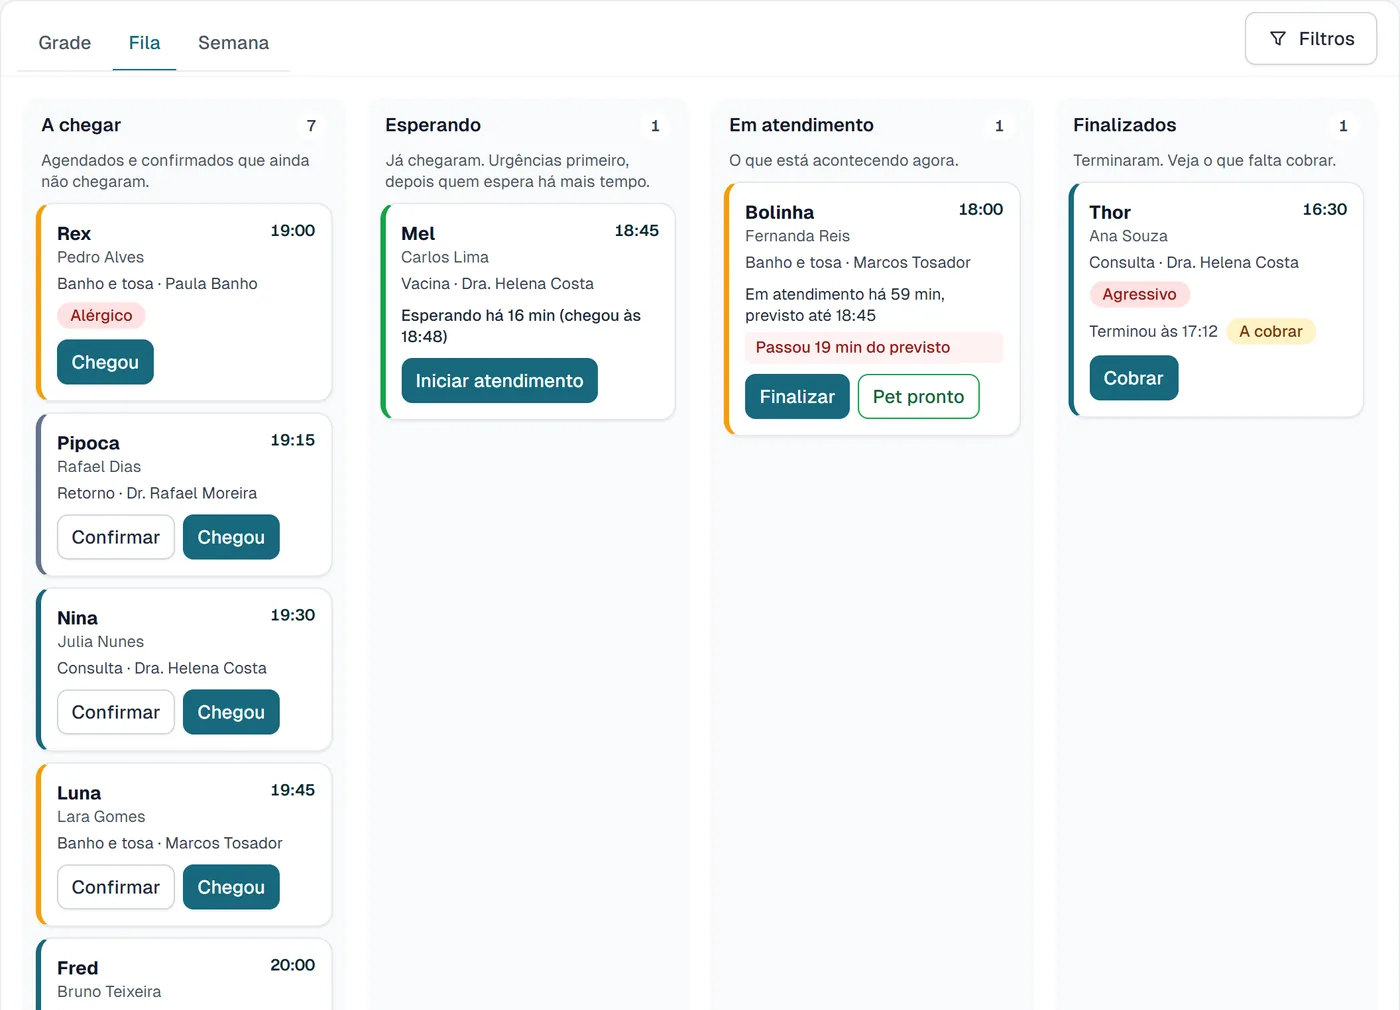Click the Agressivo tag on Thor
Screen dimensions: 1400x1010
click(x=1139, y=295)
